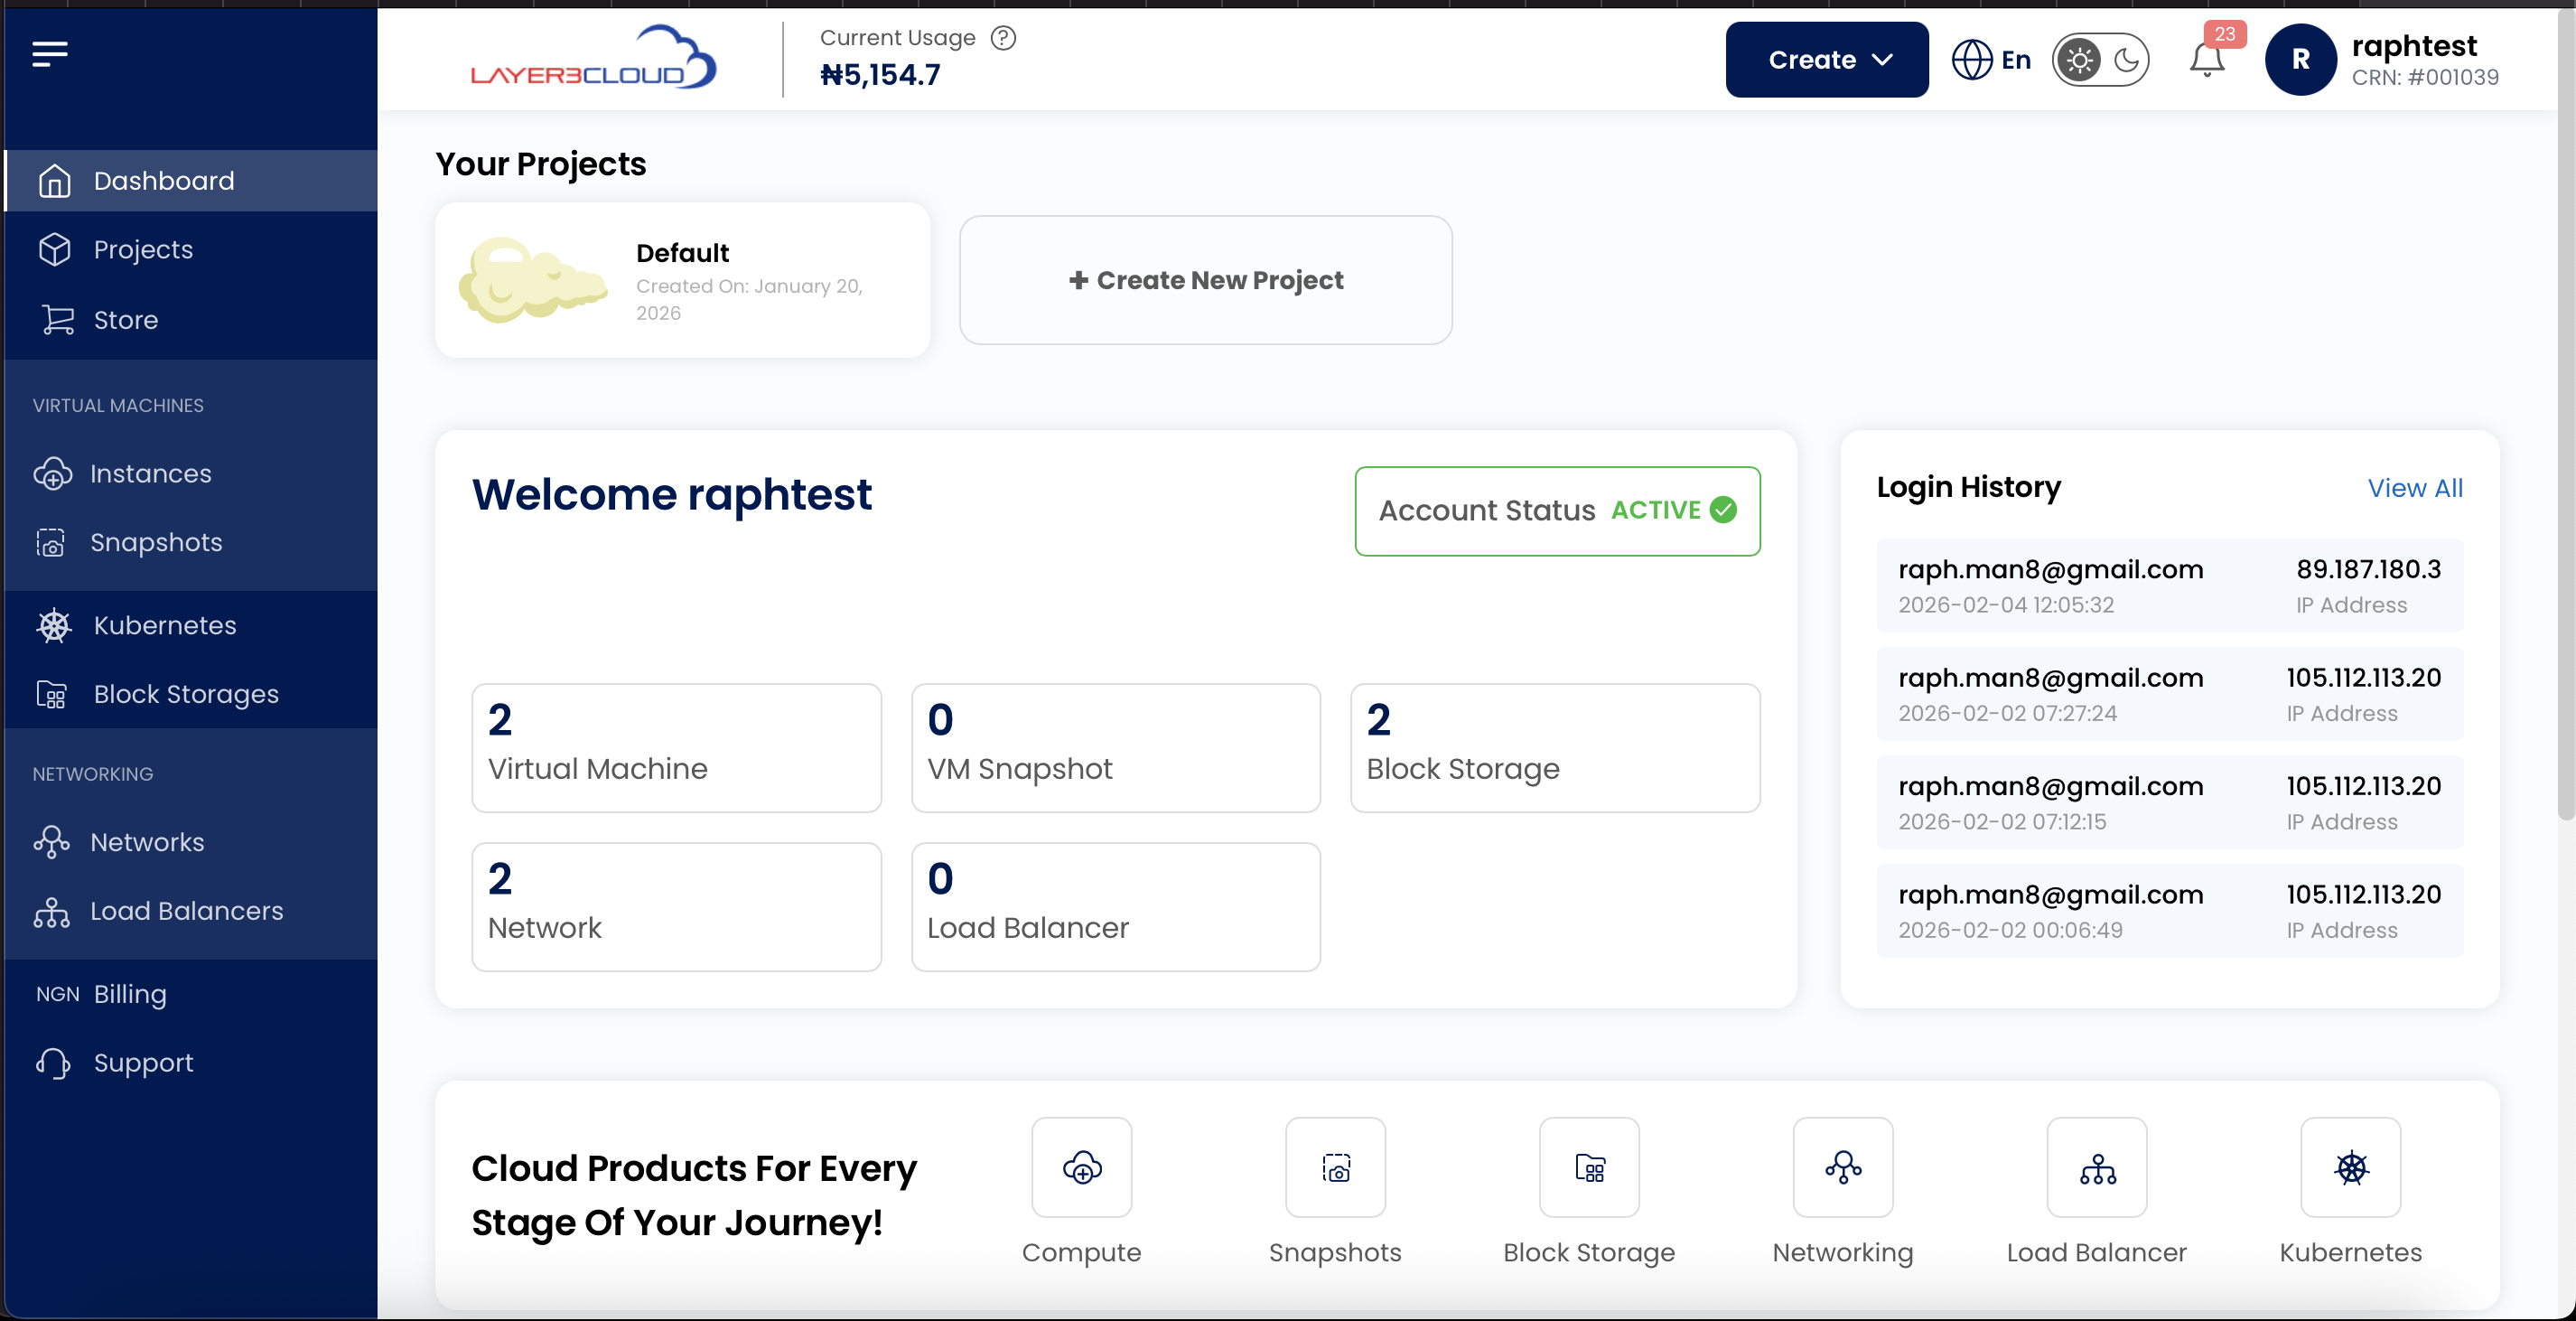
Task: Open Support menu item
Action: [x=190, y=1063]
